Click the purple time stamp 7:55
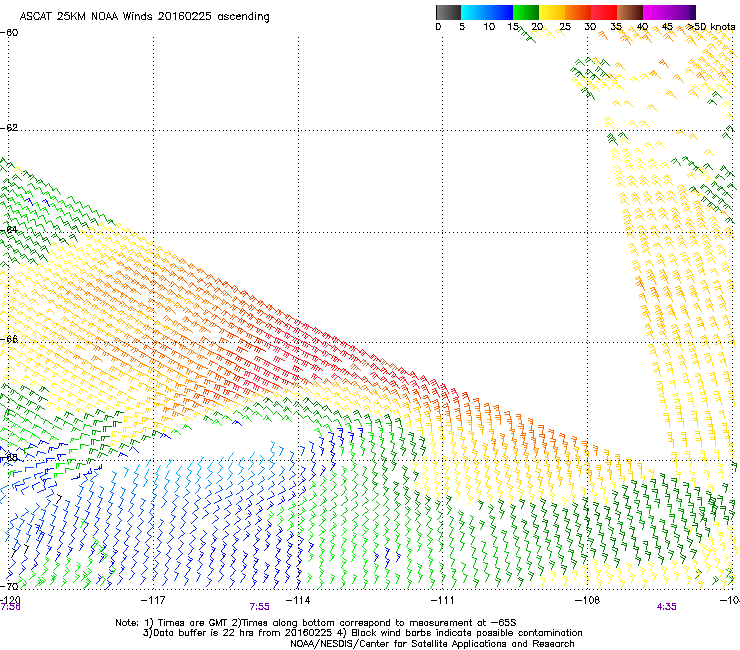This screenshot has width=740, height=650. point(260,607)
